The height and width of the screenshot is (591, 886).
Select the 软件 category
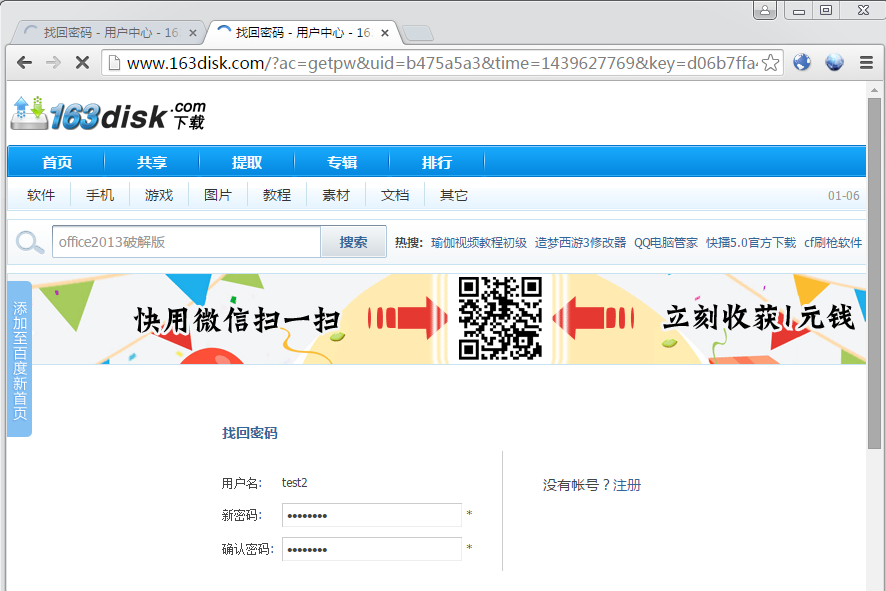coord(40,195)
